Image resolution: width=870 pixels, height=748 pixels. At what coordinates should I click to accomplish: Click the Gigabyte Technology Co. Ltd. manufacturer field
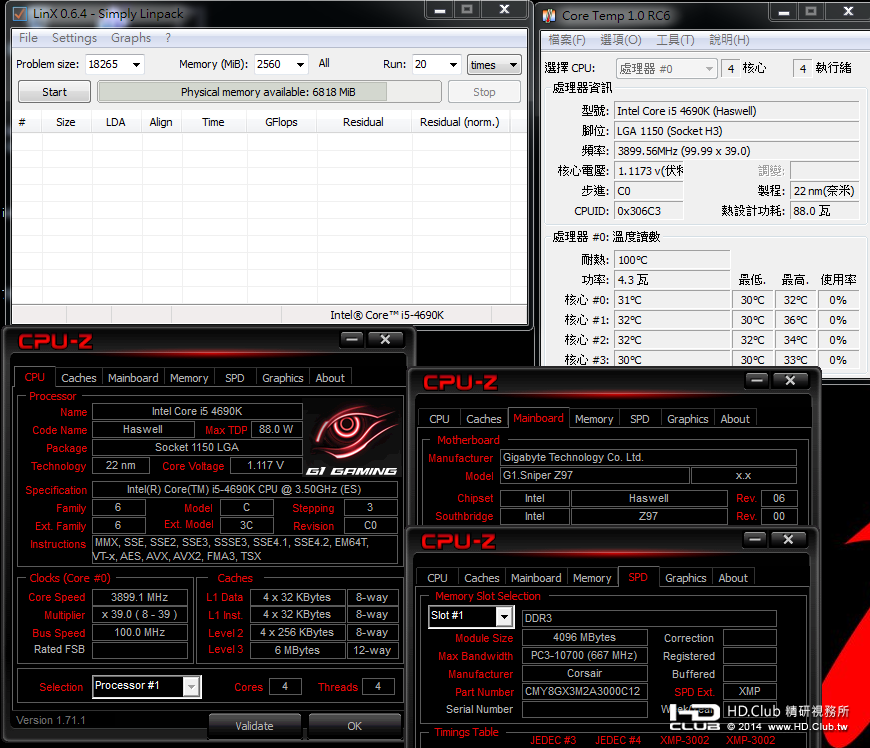648,457
